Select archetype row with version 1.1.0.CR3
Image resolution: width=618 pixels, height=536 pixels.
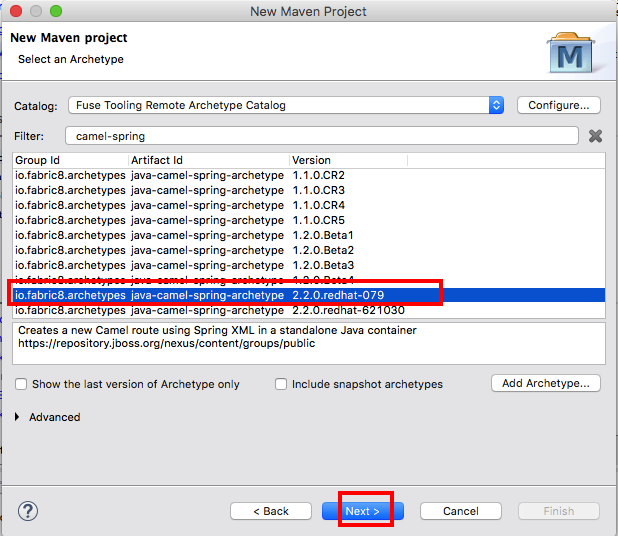click(309, 190)
